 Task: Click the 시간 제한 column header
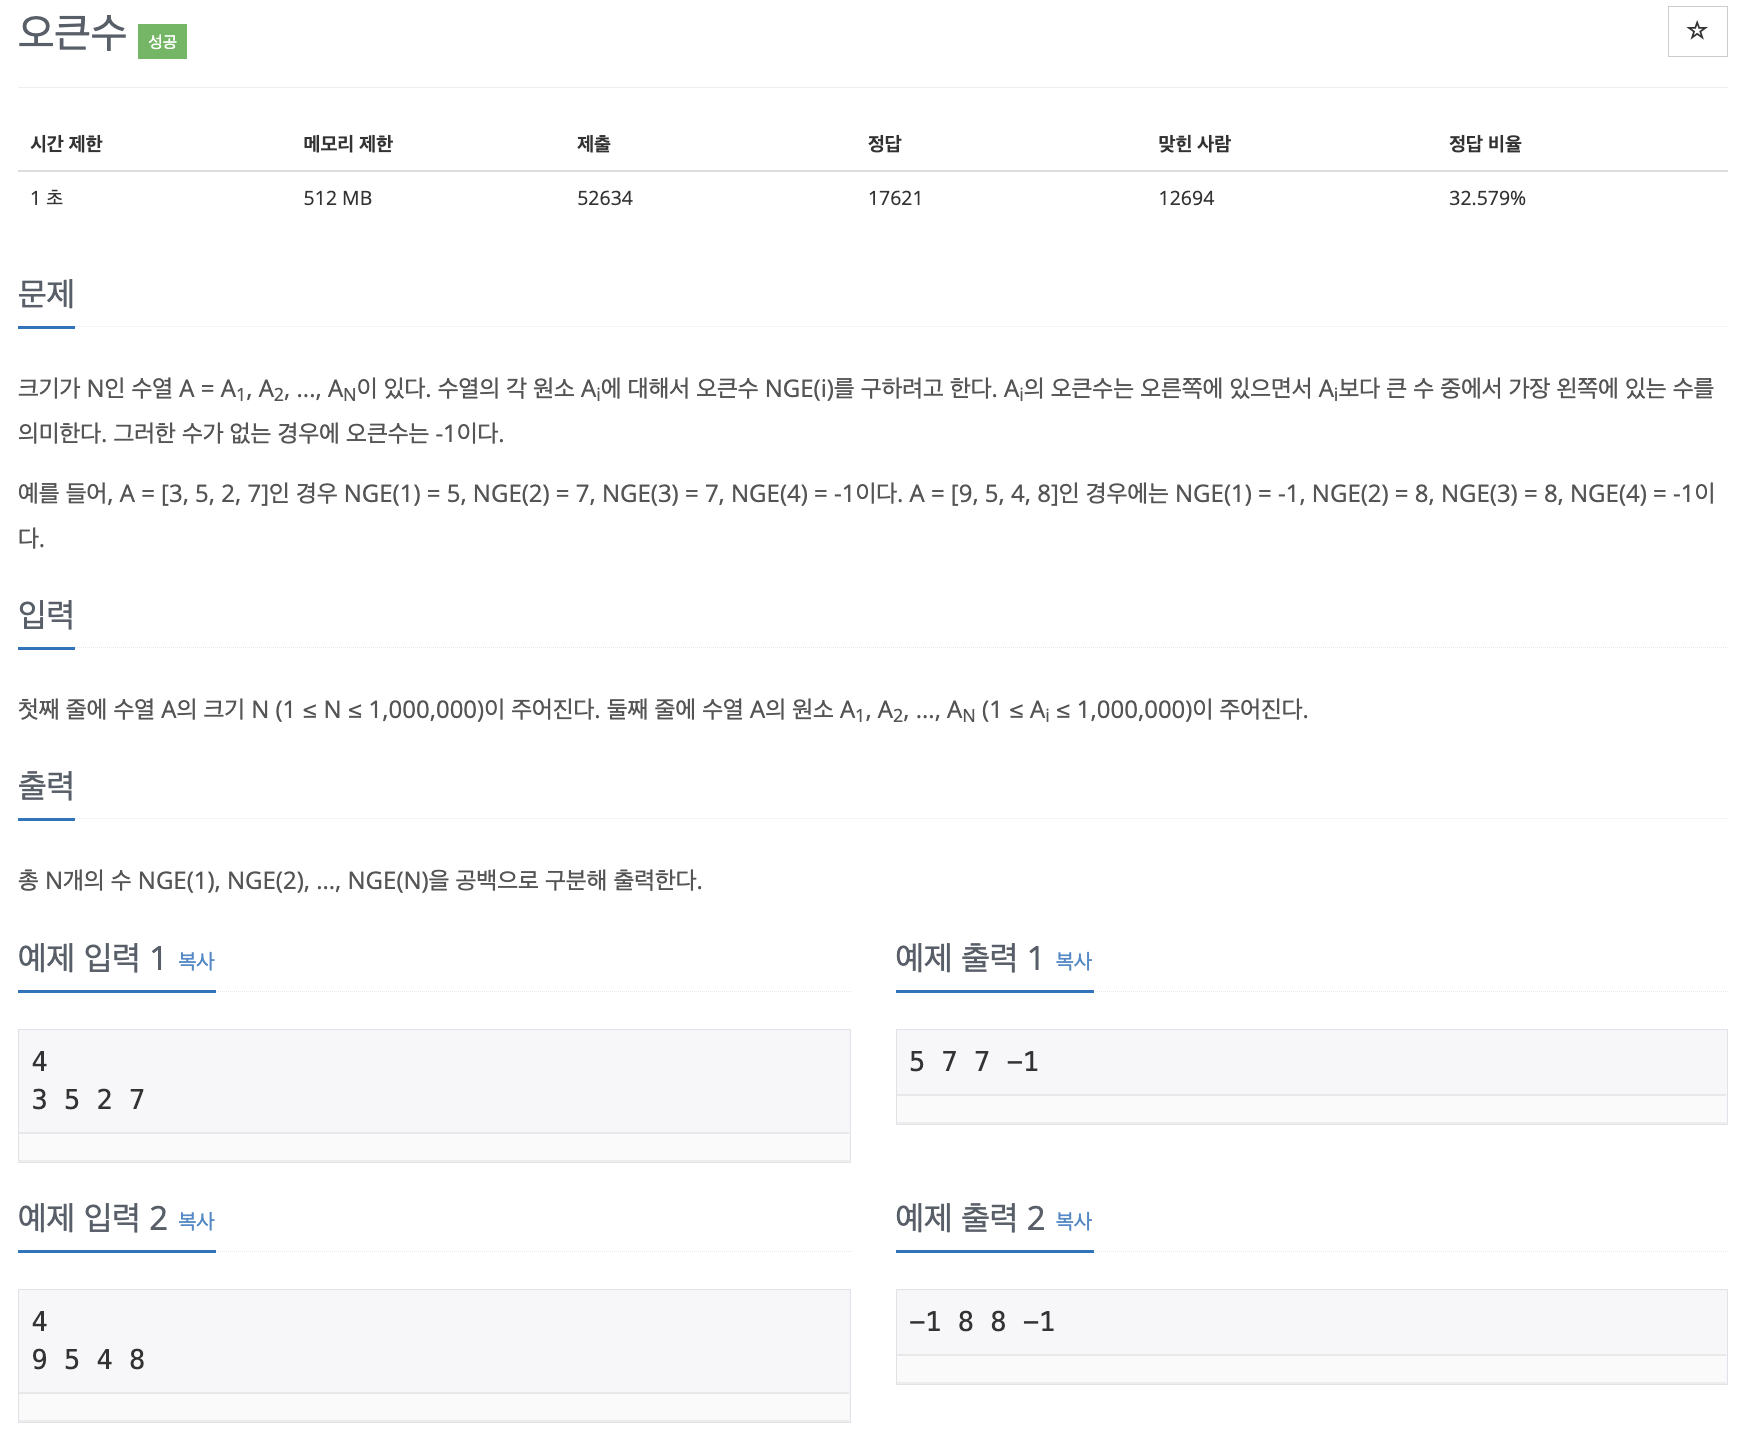(x=66, y=144)
